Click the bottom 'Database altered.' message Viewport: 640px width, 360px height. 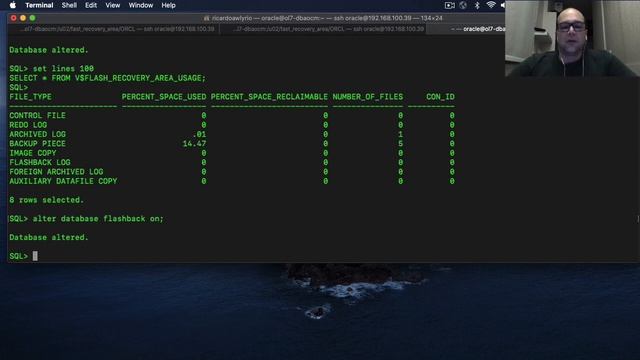point(49,238)
